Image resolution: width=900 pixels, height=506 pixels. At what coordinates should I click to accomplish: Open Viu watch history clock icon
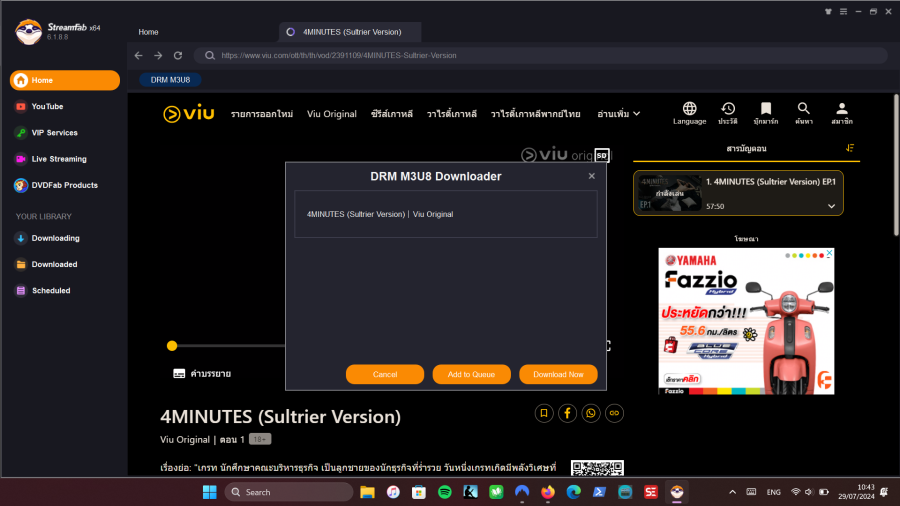coord(728,113)
